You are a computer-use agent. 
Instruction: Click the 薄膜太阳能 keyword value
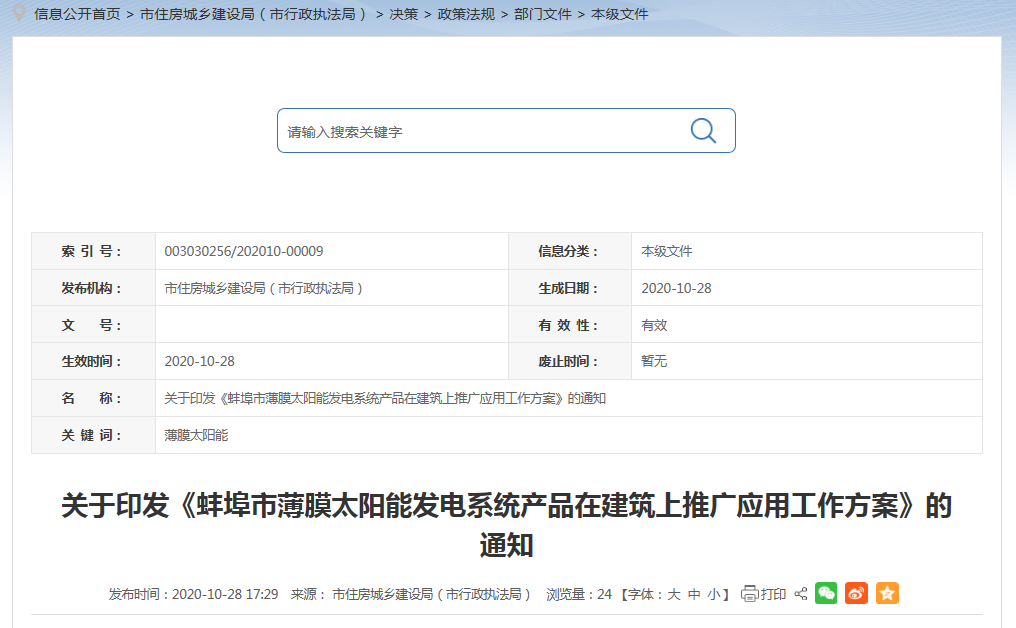click(196, 435)
